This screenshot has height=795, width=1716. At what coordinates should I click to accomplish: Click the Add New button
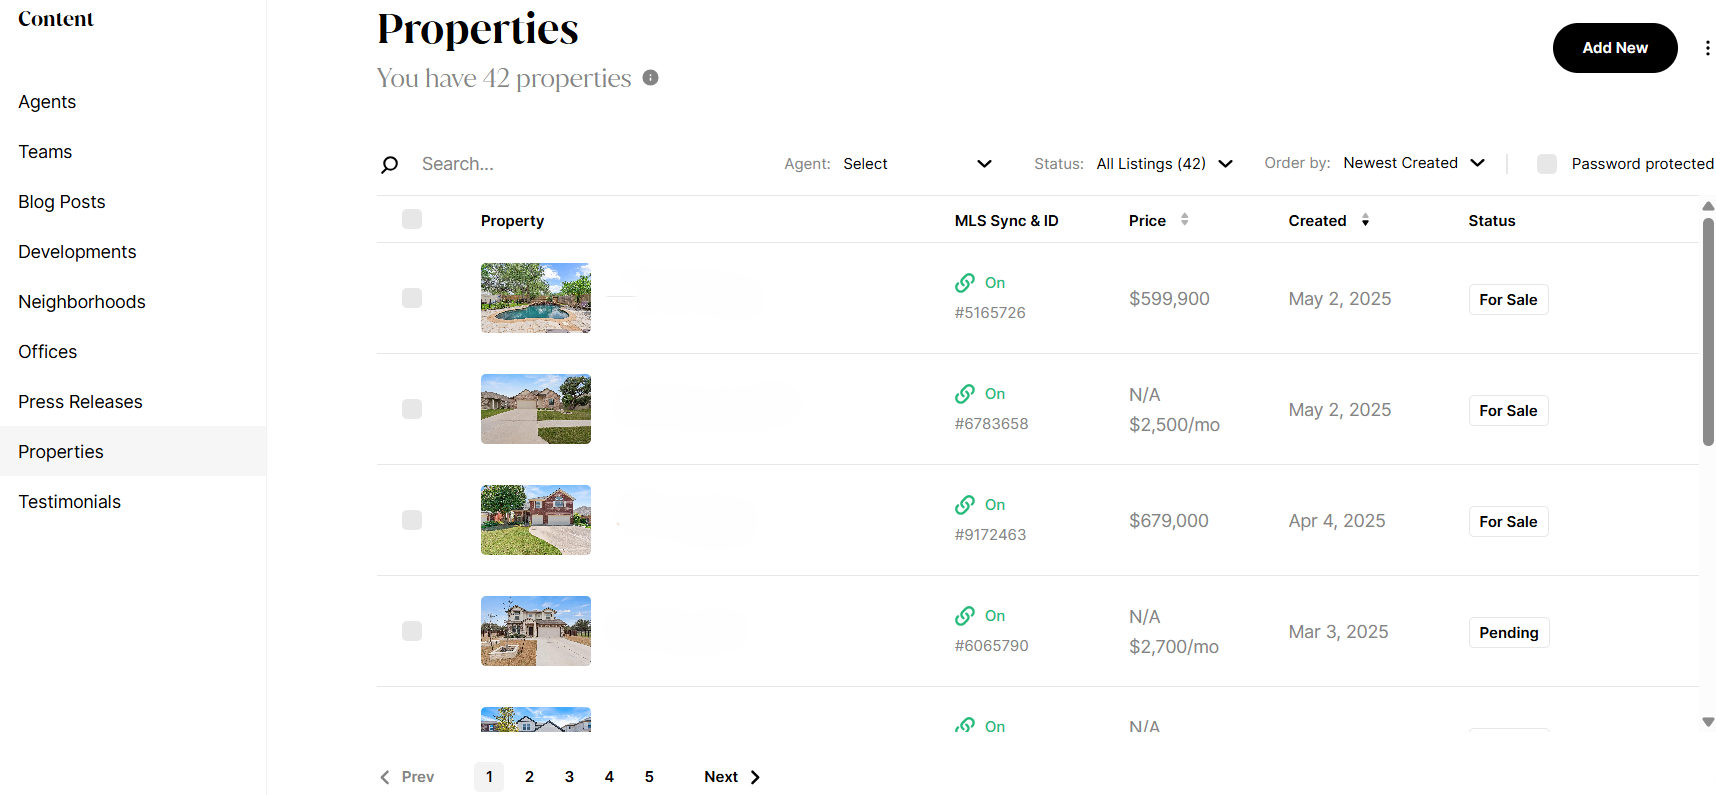1614,47
